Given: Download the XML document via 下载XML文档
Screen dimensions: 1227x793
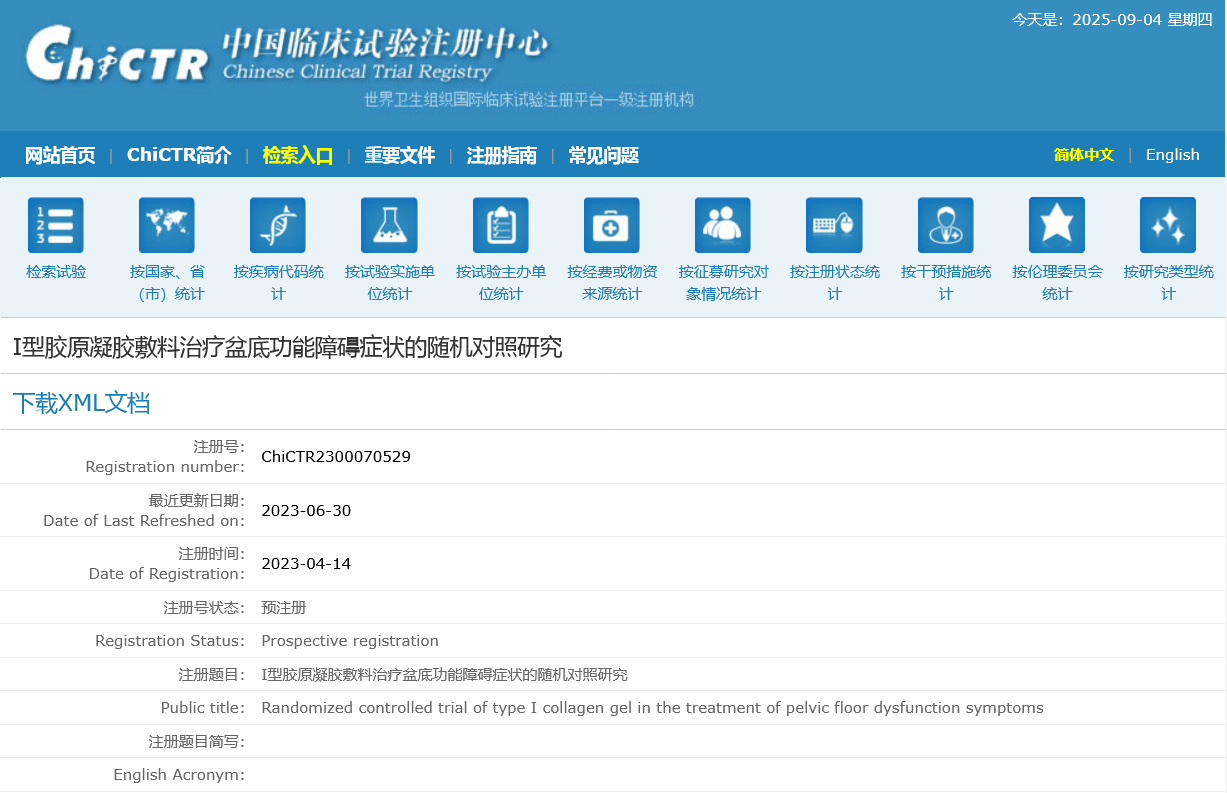Looking at the screenshot, I should pos(81,403).
